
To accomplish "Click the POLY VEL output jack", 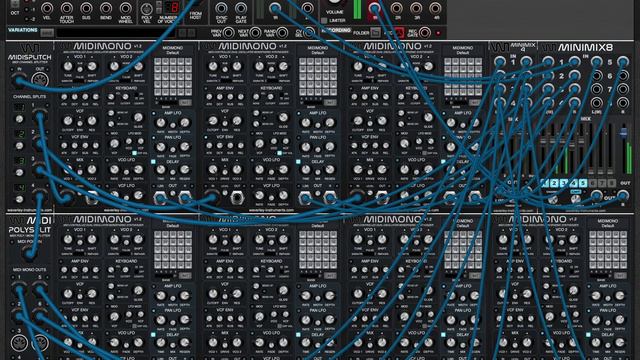I will tap(147, 9).
